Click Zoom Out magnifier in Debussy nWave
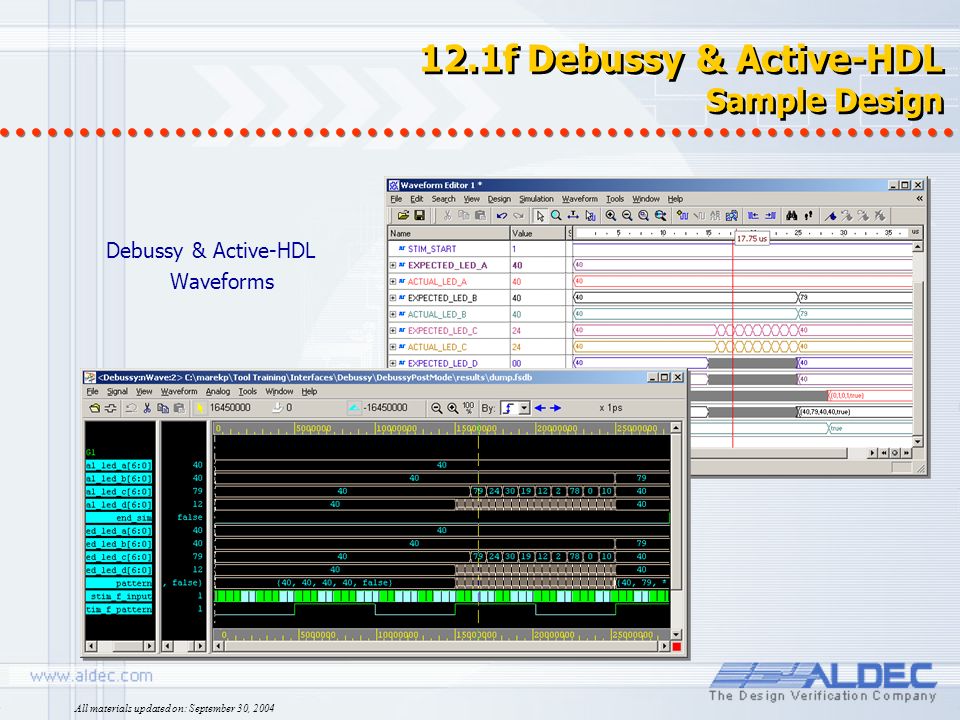The image size is (960, 720). pyautogui.click(x=437, y=408)
